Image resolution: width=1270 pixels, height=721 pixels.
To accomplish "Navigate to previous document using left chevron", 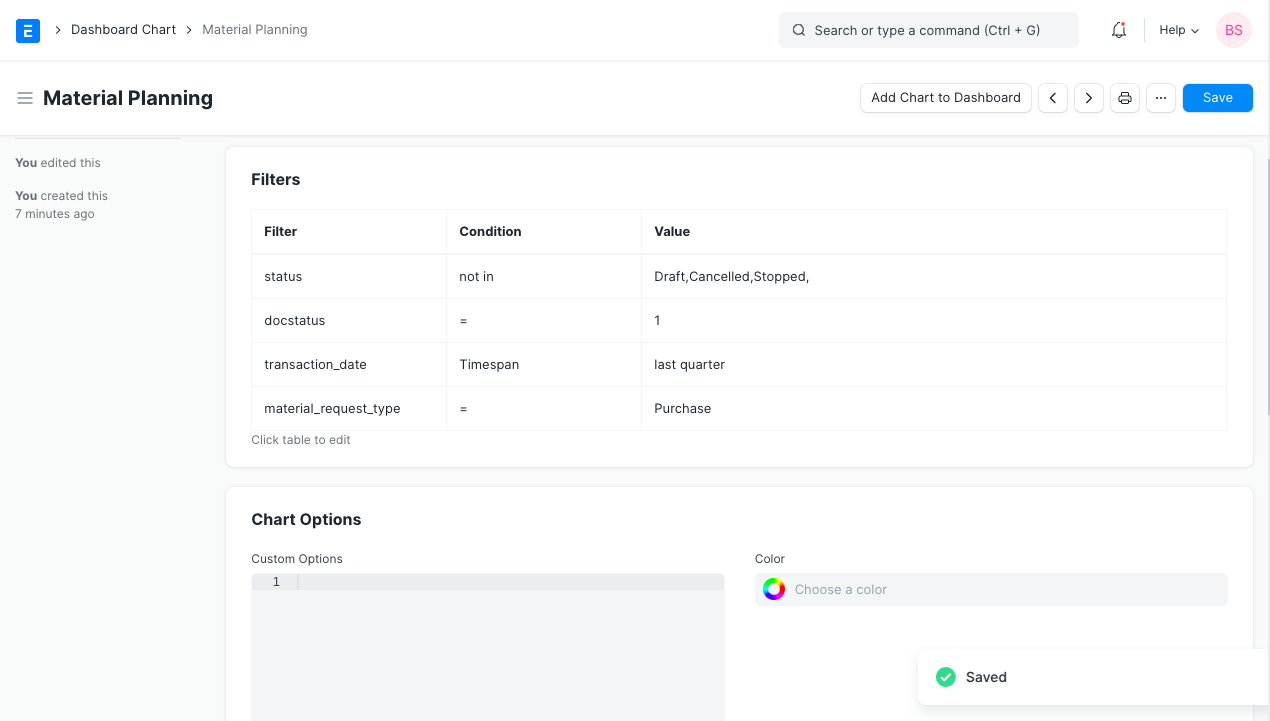I will pos(1052,97).
